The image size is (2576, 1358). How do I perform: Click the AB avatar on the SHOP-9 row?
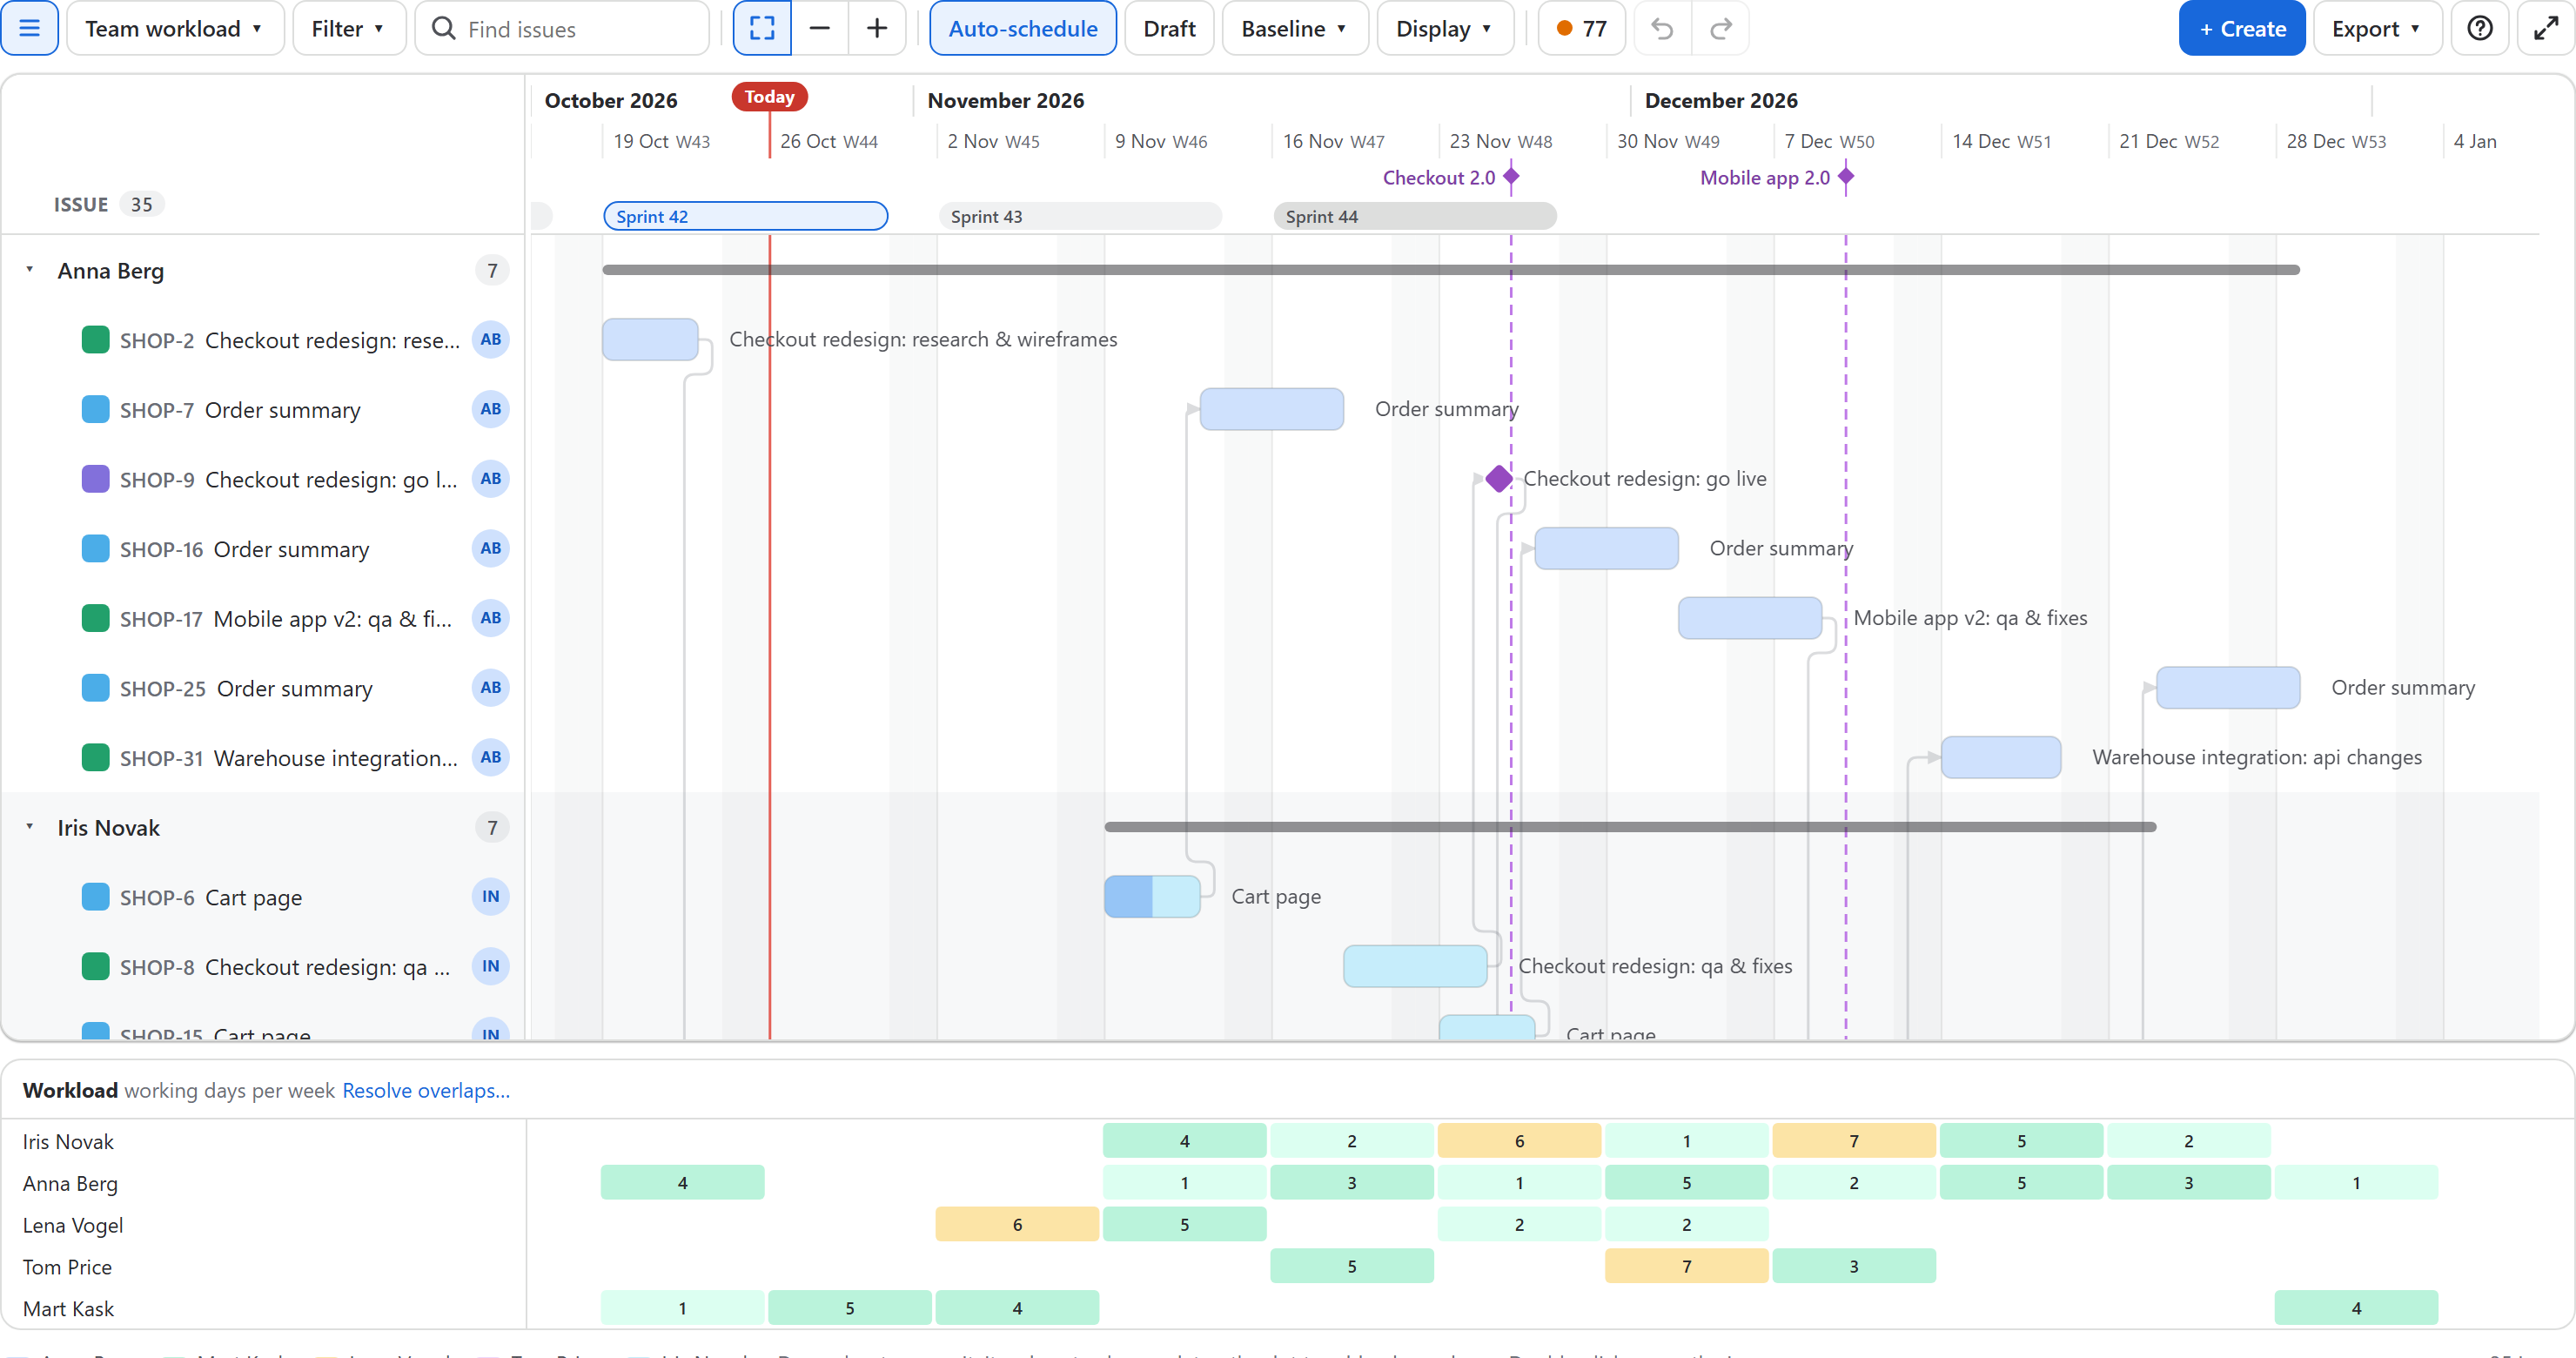(490, 479)
